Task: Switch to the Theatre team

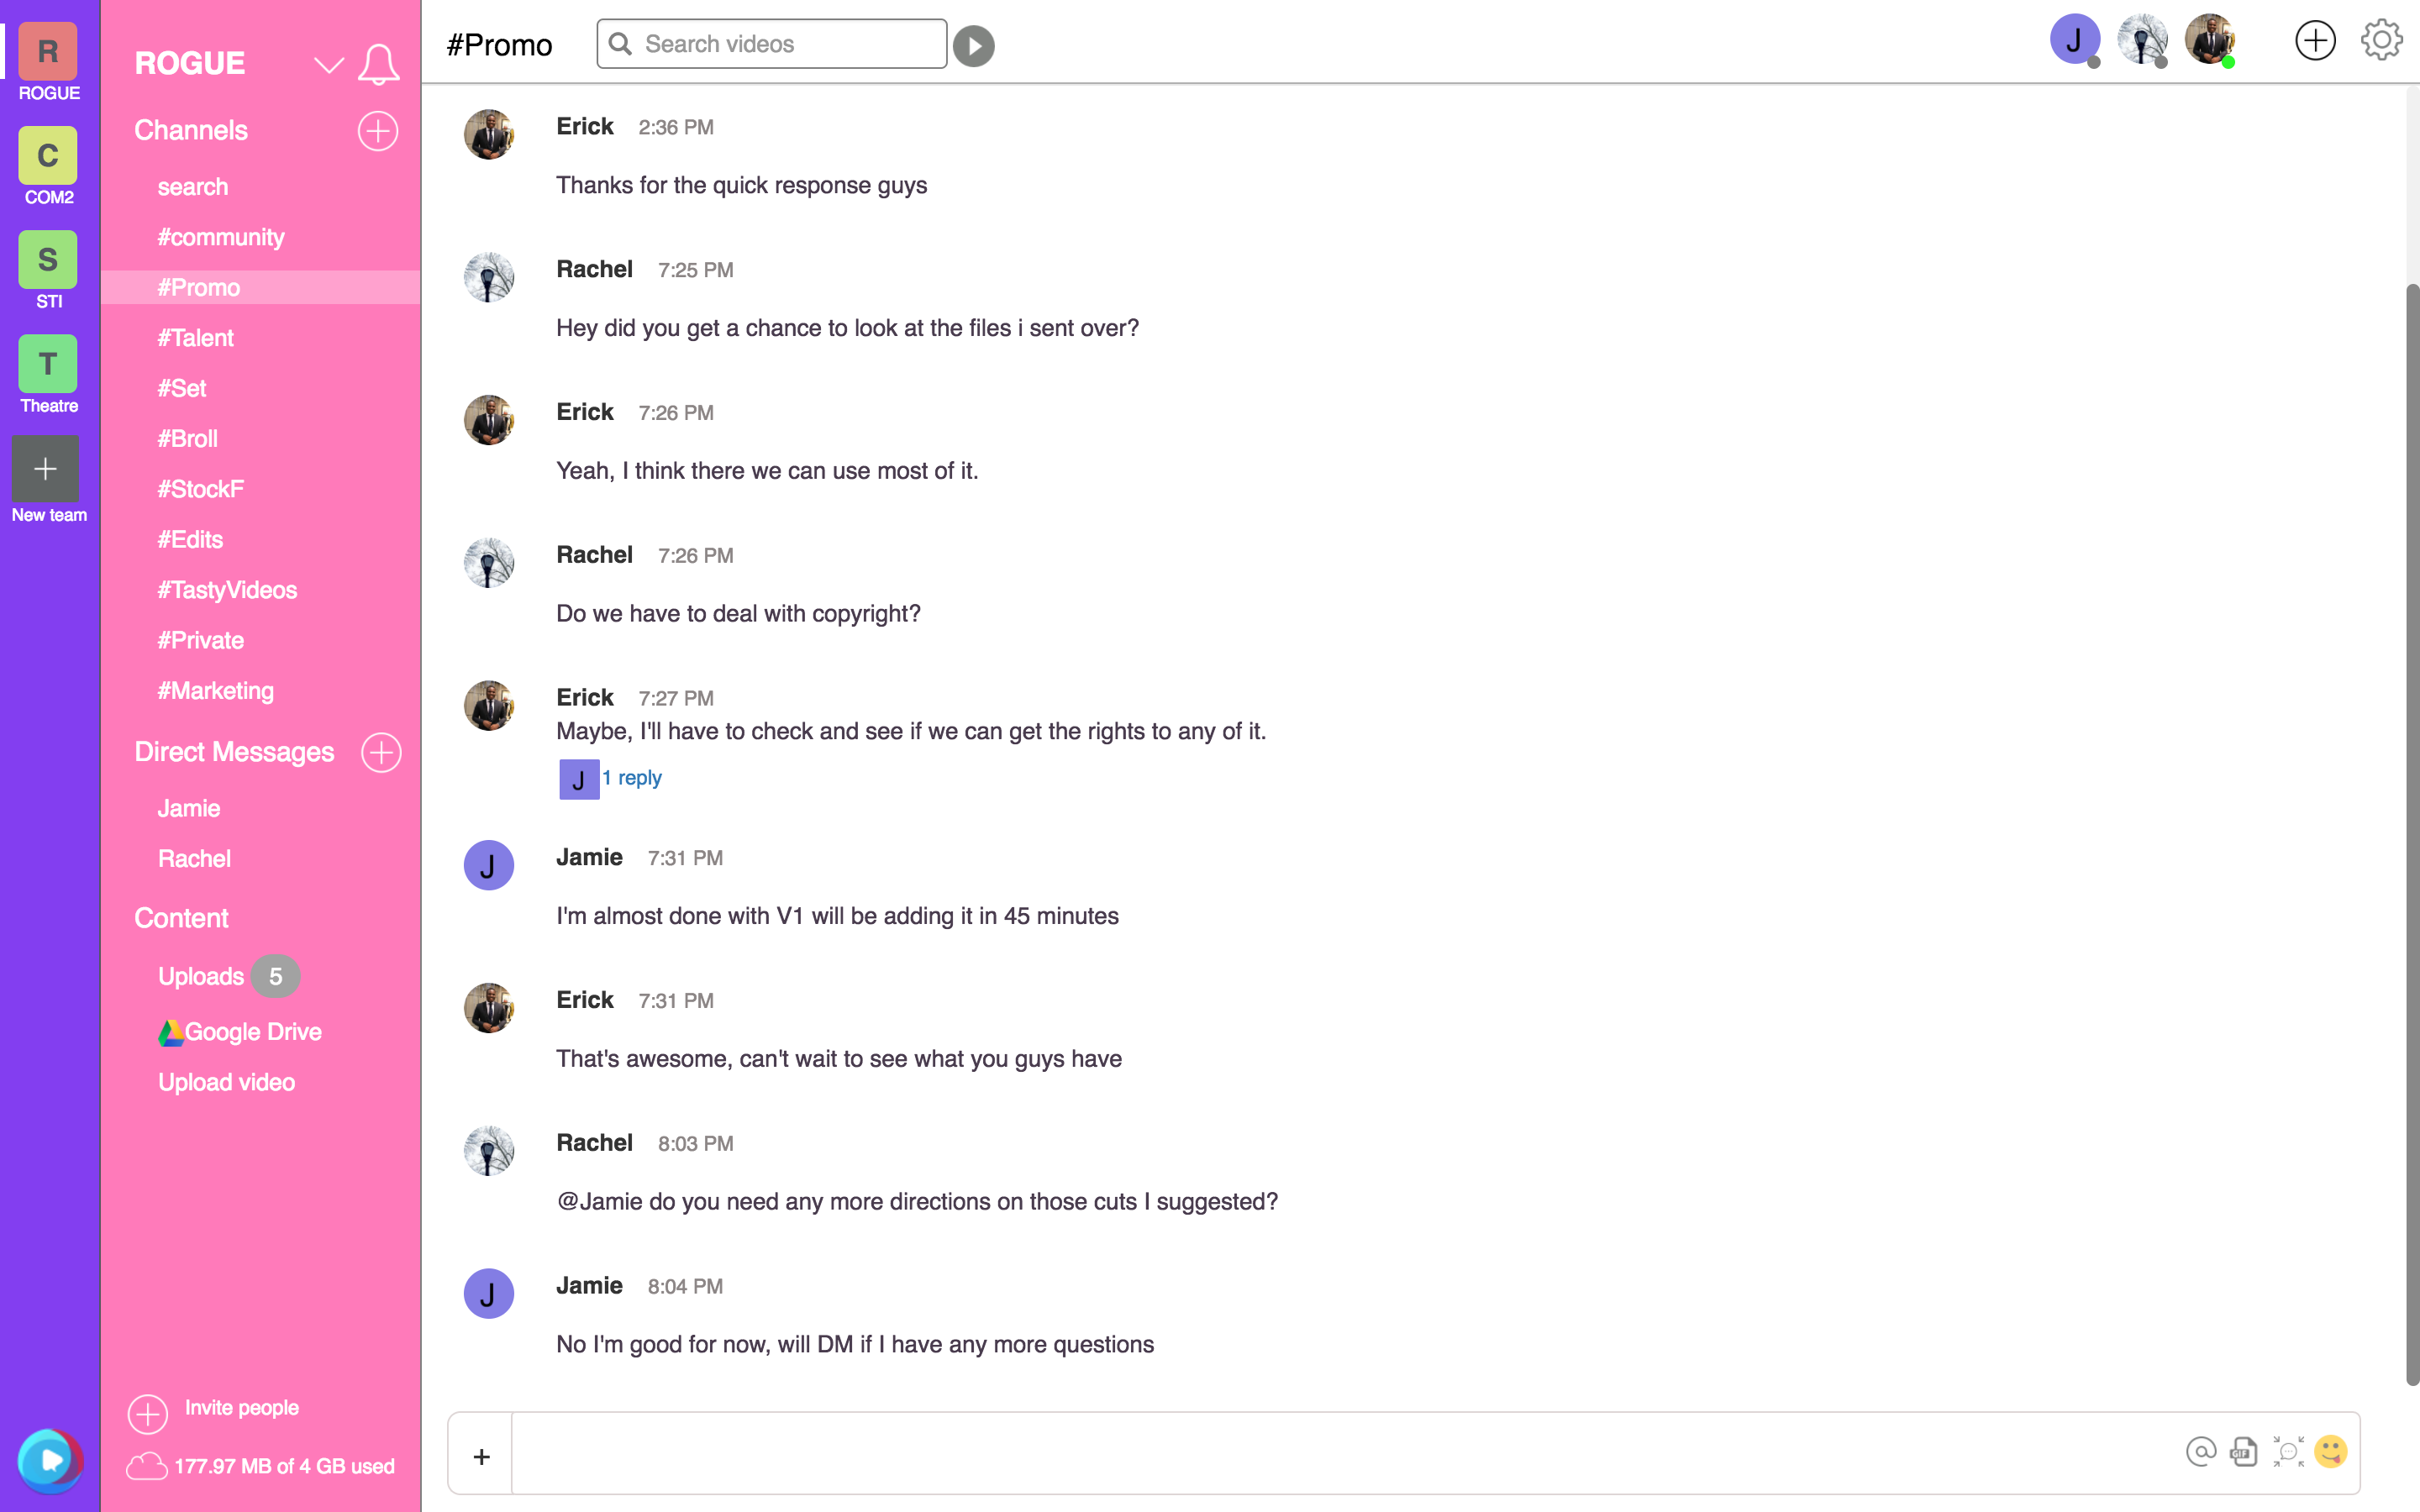Action: (48, 375)
